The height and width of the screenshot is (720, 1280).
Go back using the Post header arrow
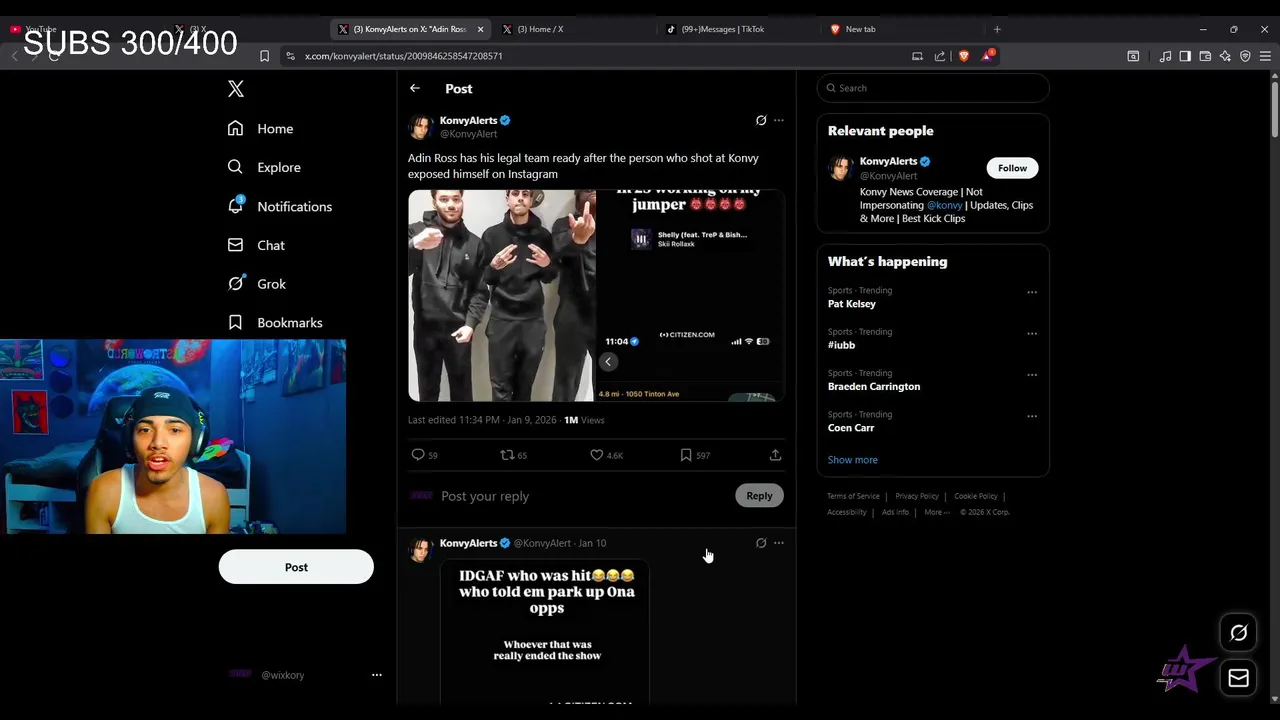tap(415, 88)
